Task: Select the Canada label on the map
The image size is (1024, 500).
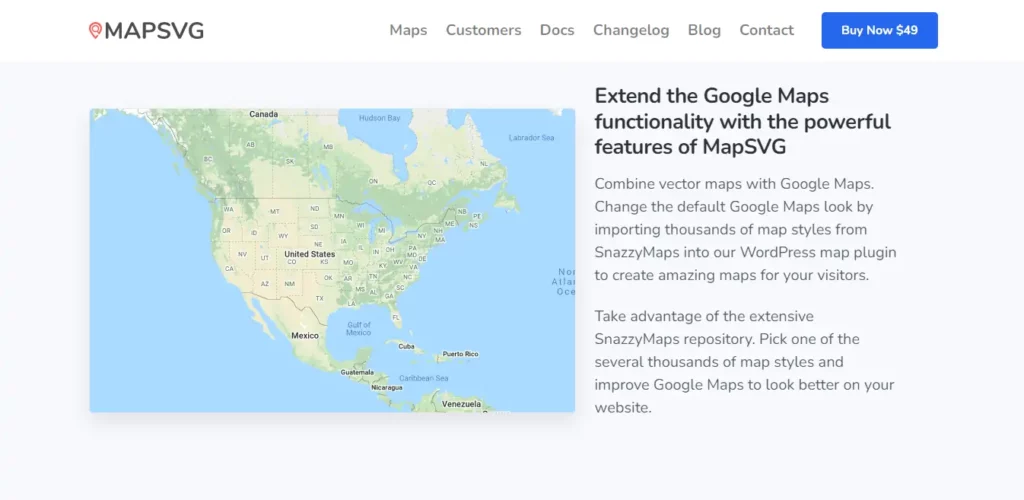Action: pos(263,114)
